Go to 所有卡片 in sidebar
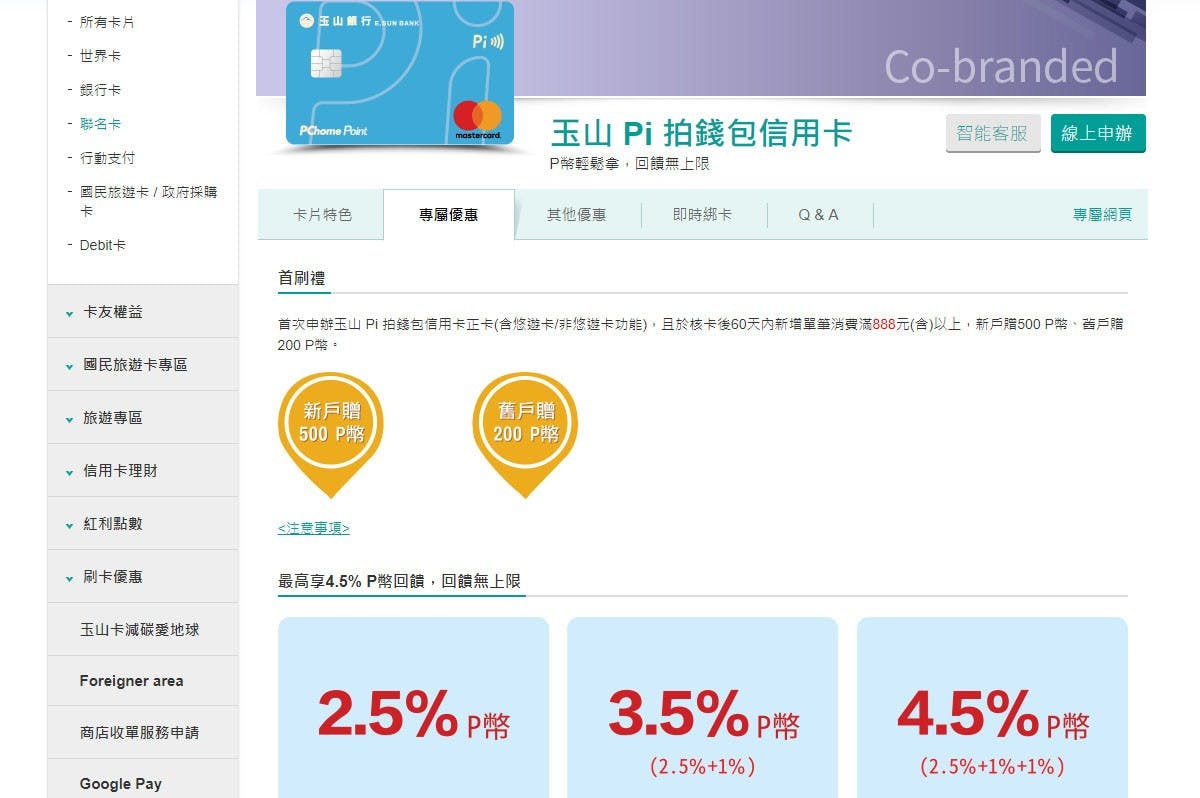Viewport: 1200px width, 798px height. [107, 22]
